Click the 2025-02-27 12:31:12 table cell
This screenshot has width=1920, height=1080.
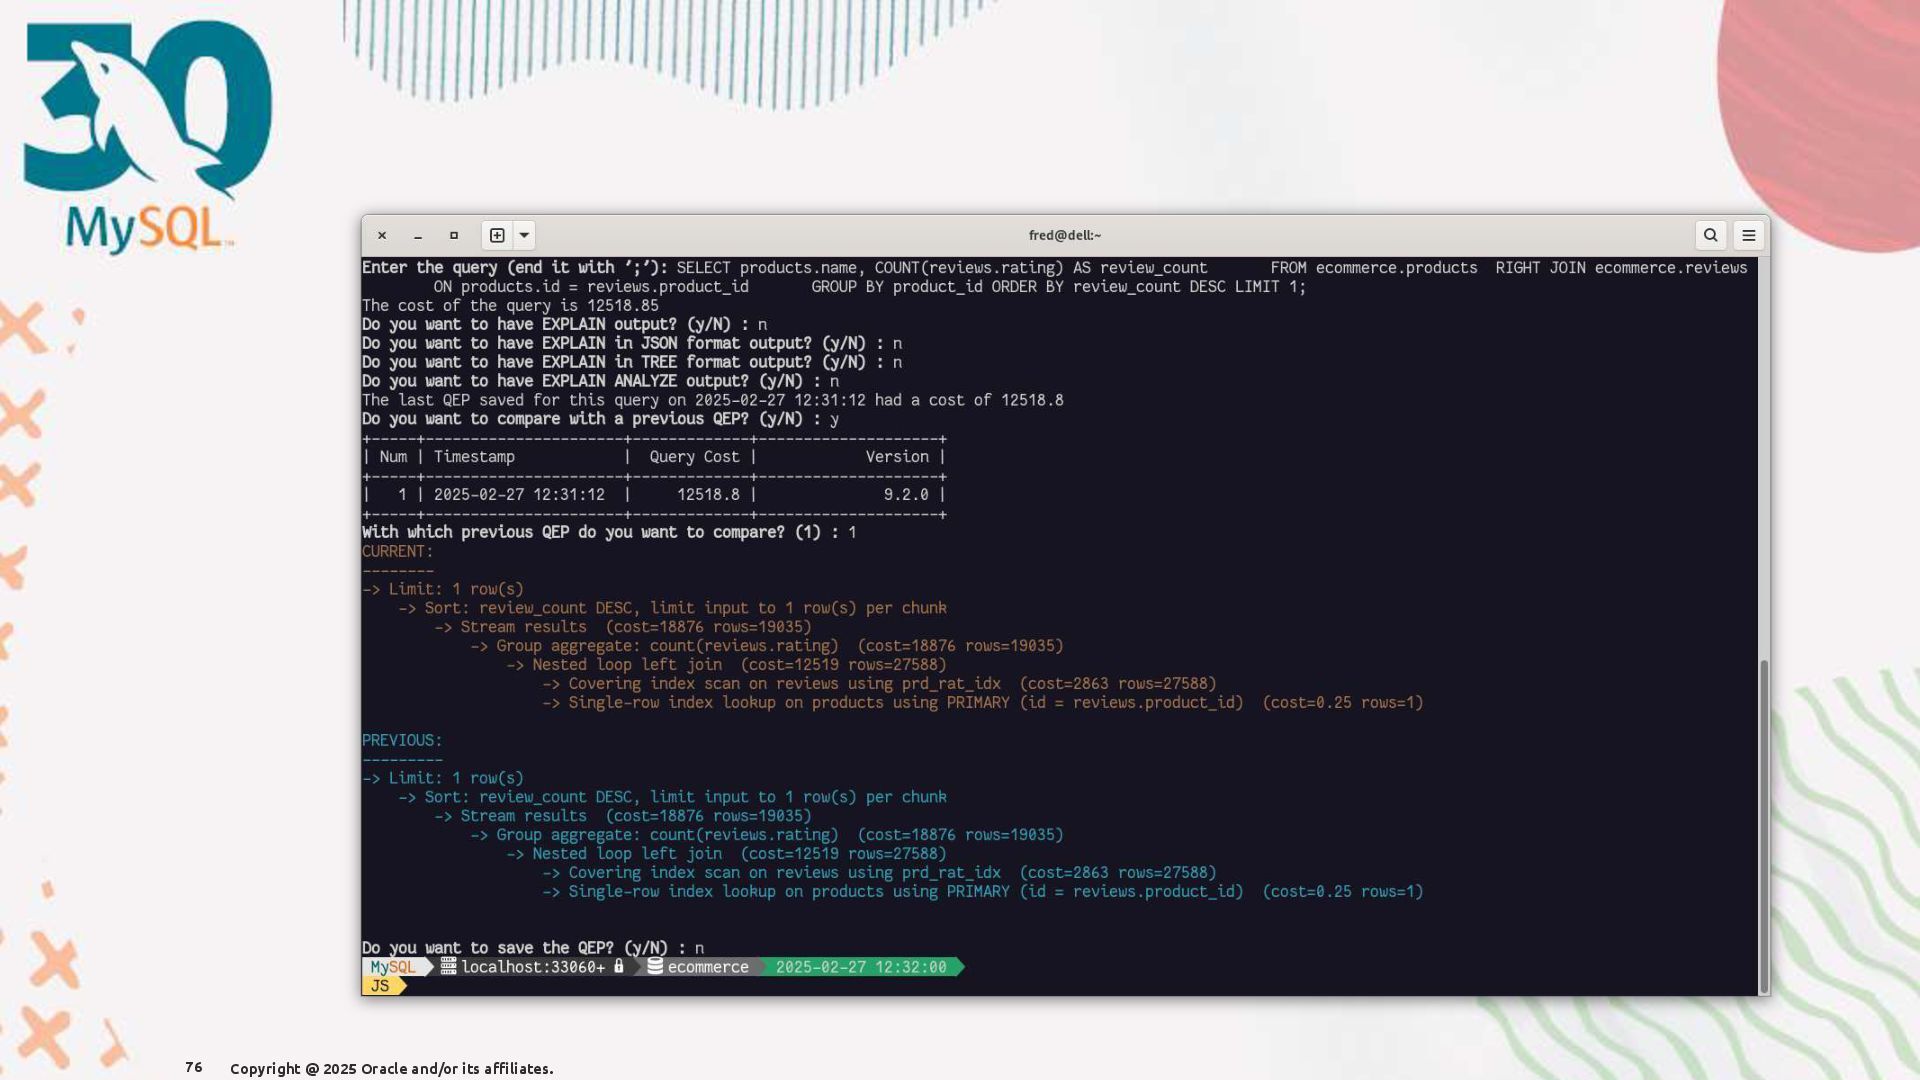click(519, 495)
